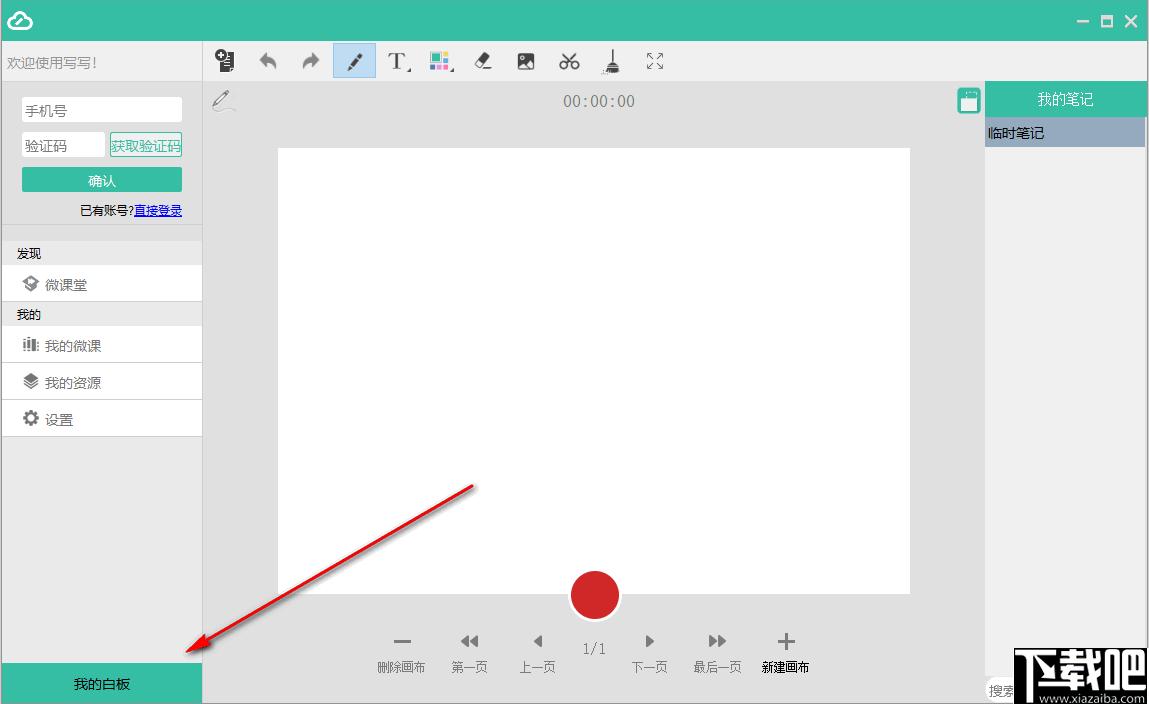Click the undo arrow icon
This screenshot has width=1149, height=704.
coord(268,61)
